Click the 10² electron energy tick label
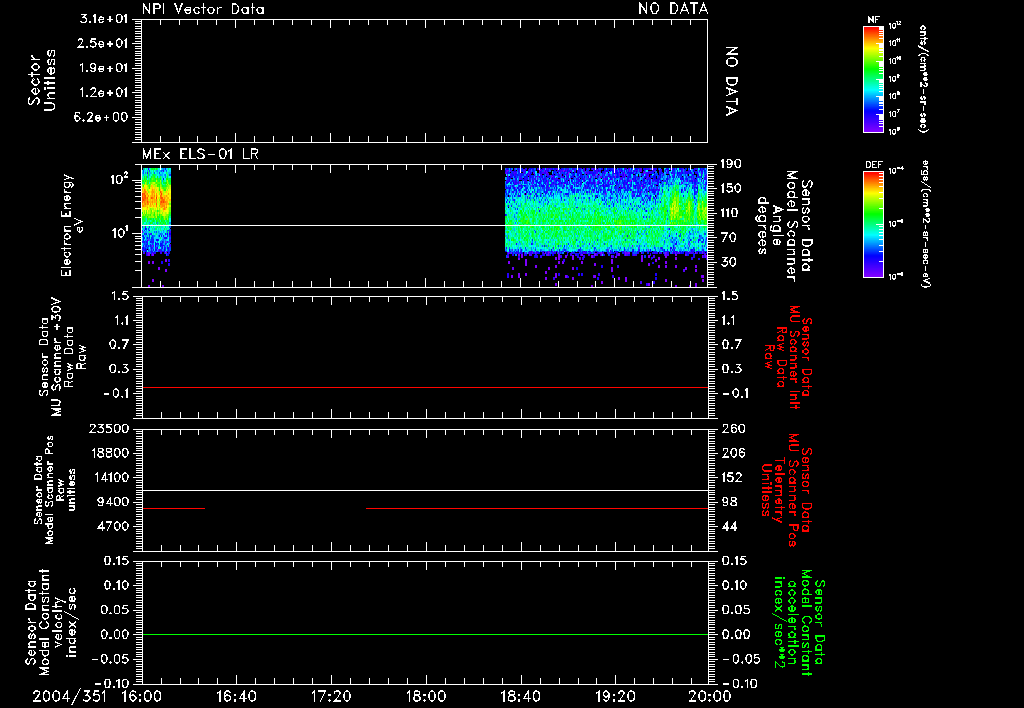 point(118,178)
